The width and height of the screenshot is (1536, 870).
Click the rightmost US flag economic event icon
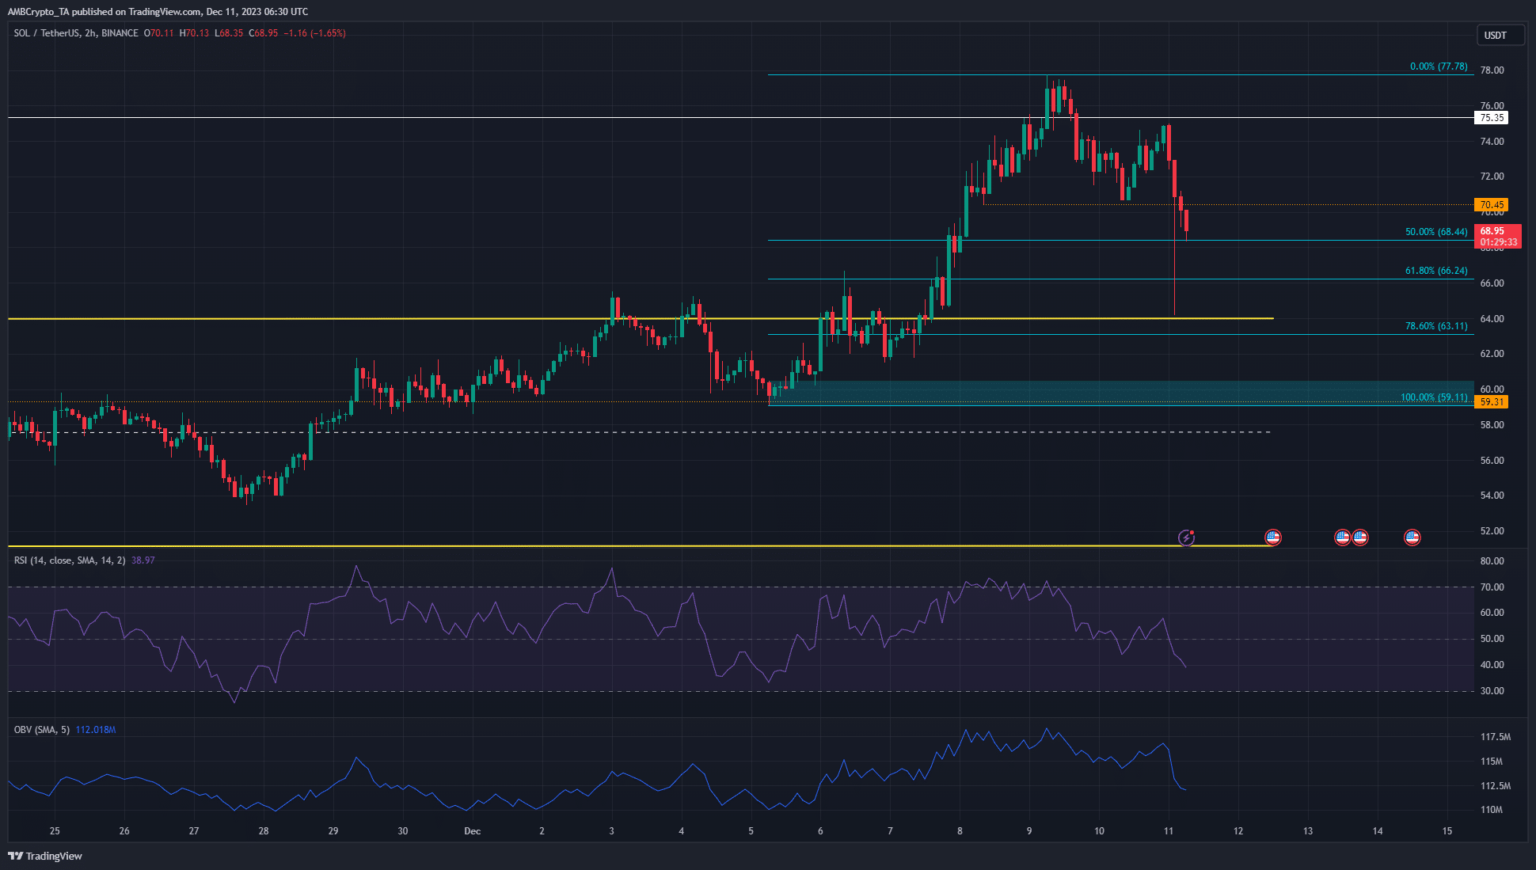[x=1412, y=538]
